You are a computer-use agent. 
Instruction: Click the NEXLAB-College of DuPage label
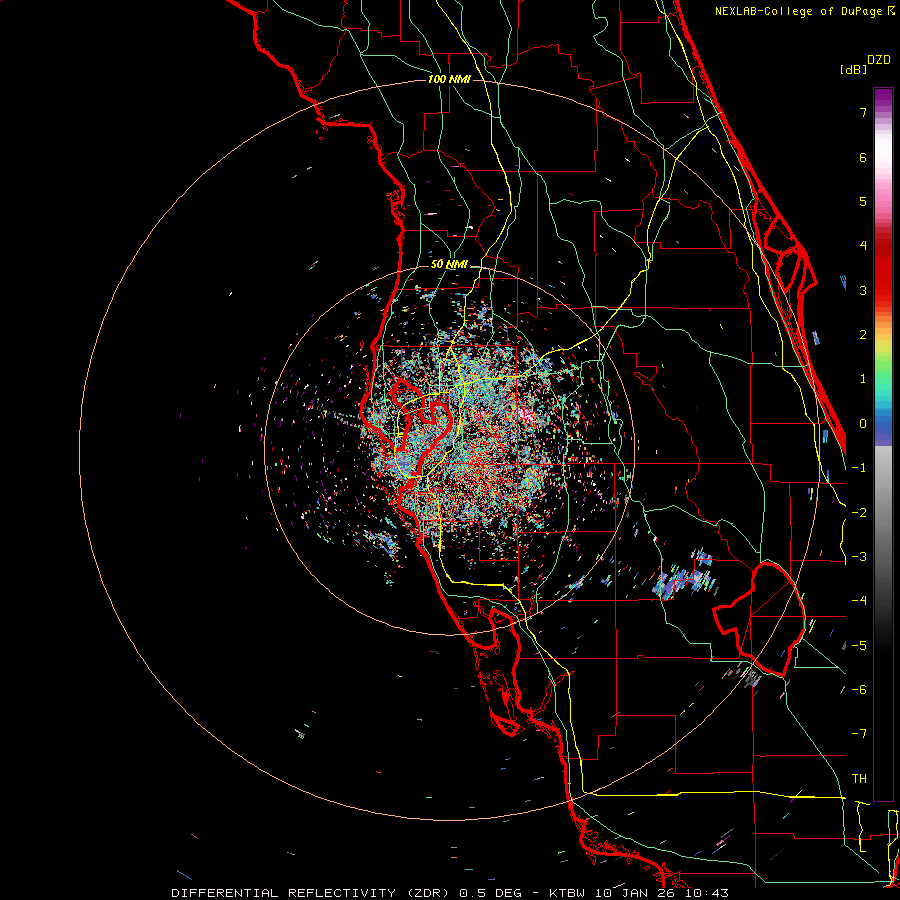[798, 11]
